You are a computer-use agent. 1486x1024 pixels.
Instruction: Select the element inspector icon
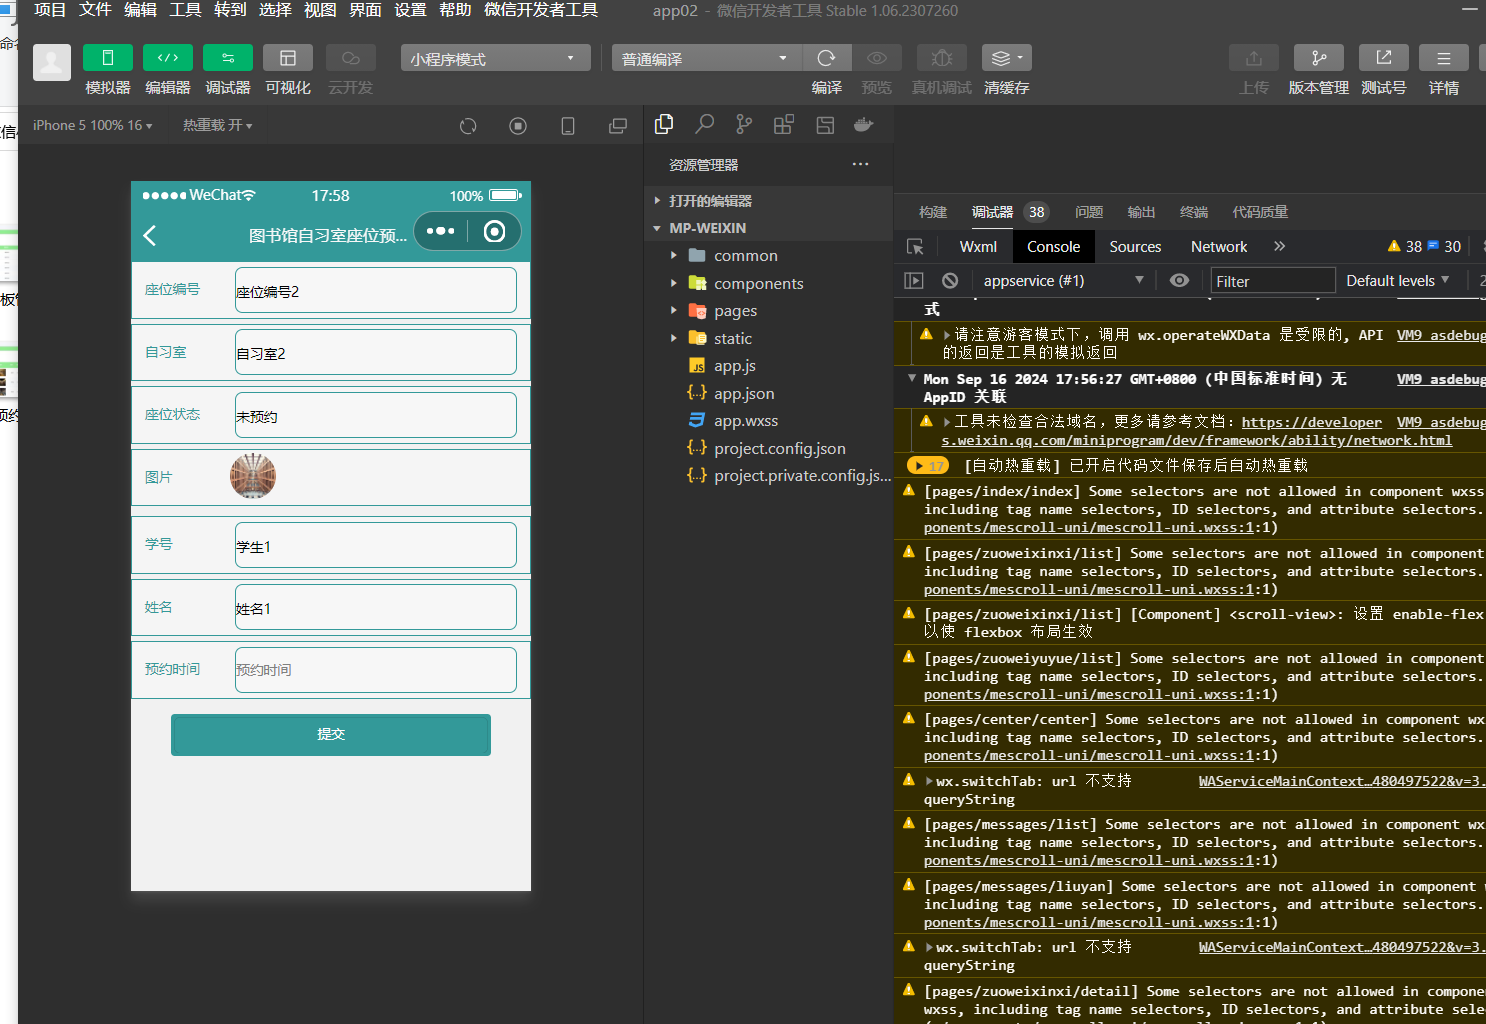915,247
